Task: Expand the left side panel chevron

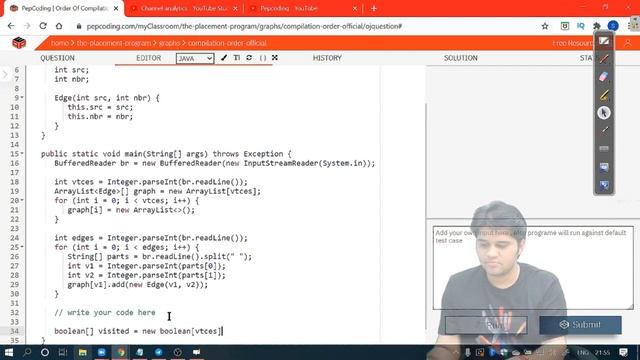Action: coord(5,75)
